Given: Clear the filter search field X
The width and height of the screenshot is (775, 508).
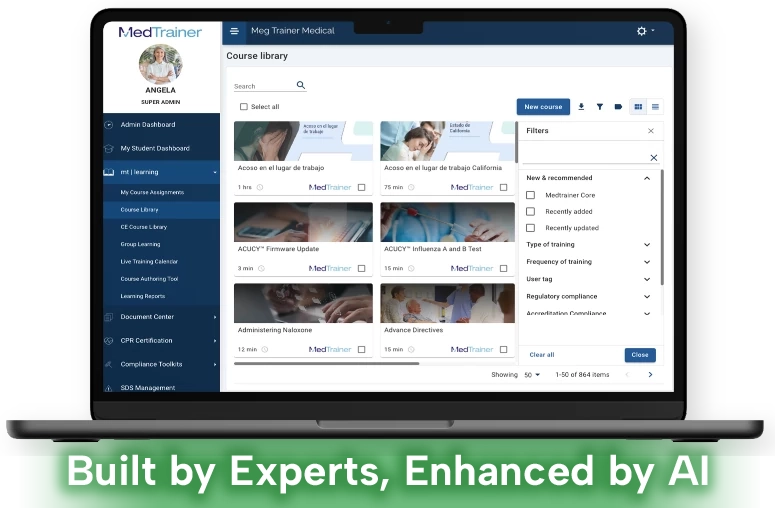Looking at the screenshot, I should click(x=654, y=158).
